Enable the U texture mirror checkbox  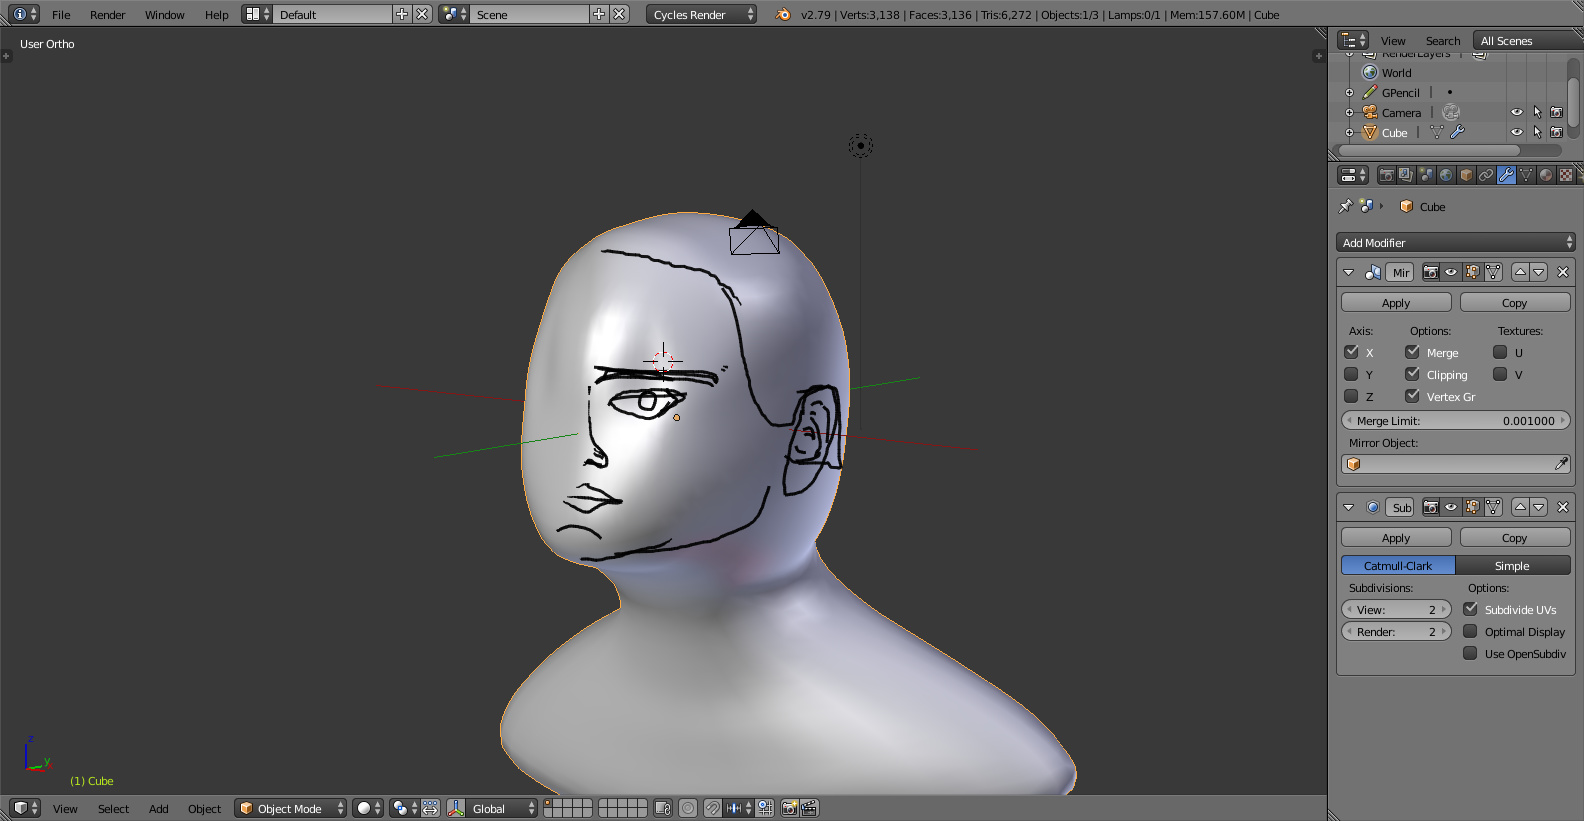click(x=1500, y=352)
